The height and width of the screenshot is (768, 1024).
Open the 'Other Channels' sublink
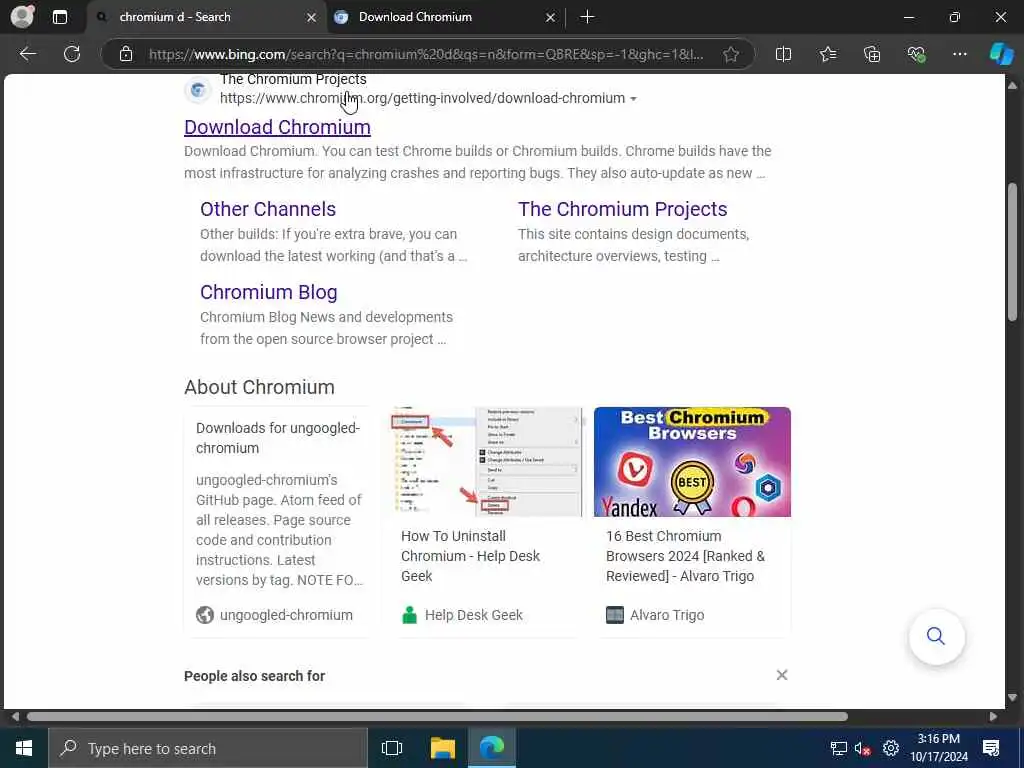pos(268,209)
